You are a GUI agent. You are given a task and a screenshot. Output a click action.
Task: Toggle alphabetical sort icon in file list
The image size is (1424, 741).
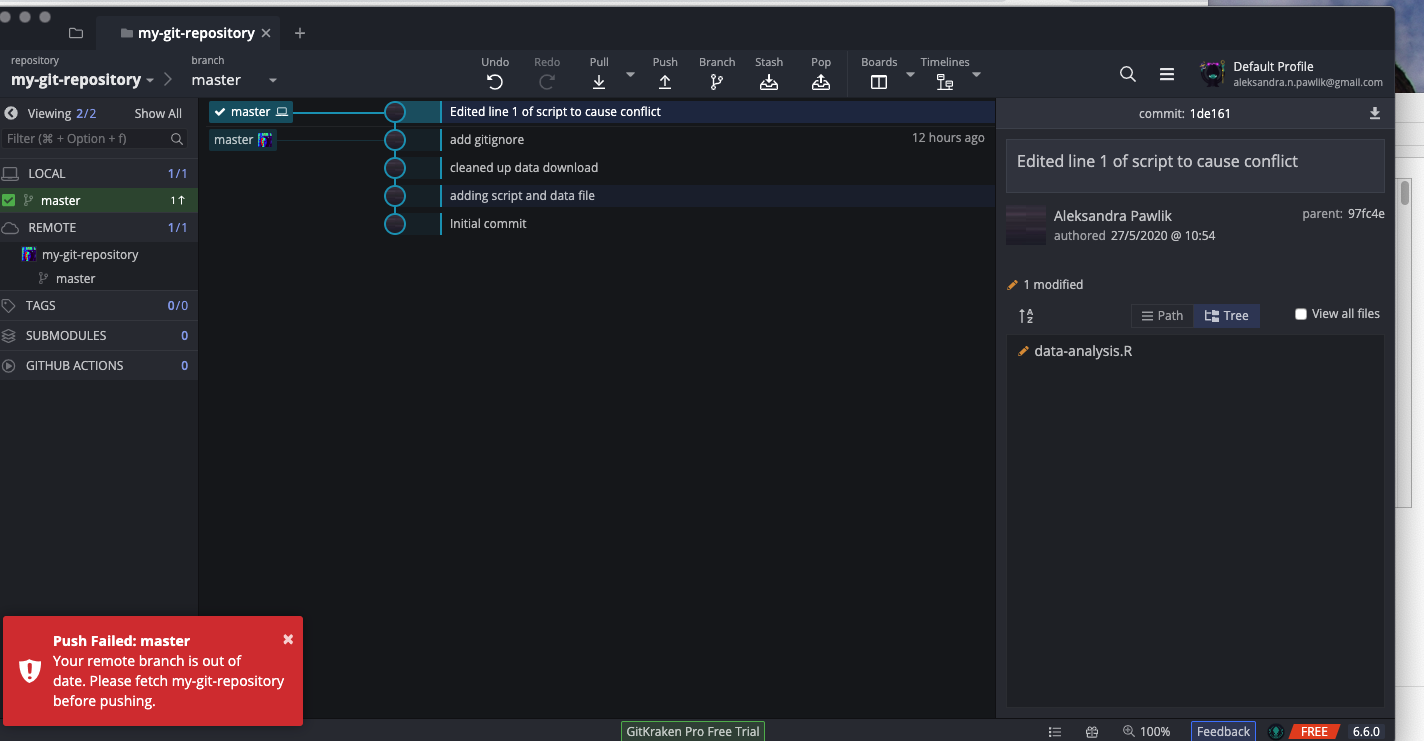1026,316
